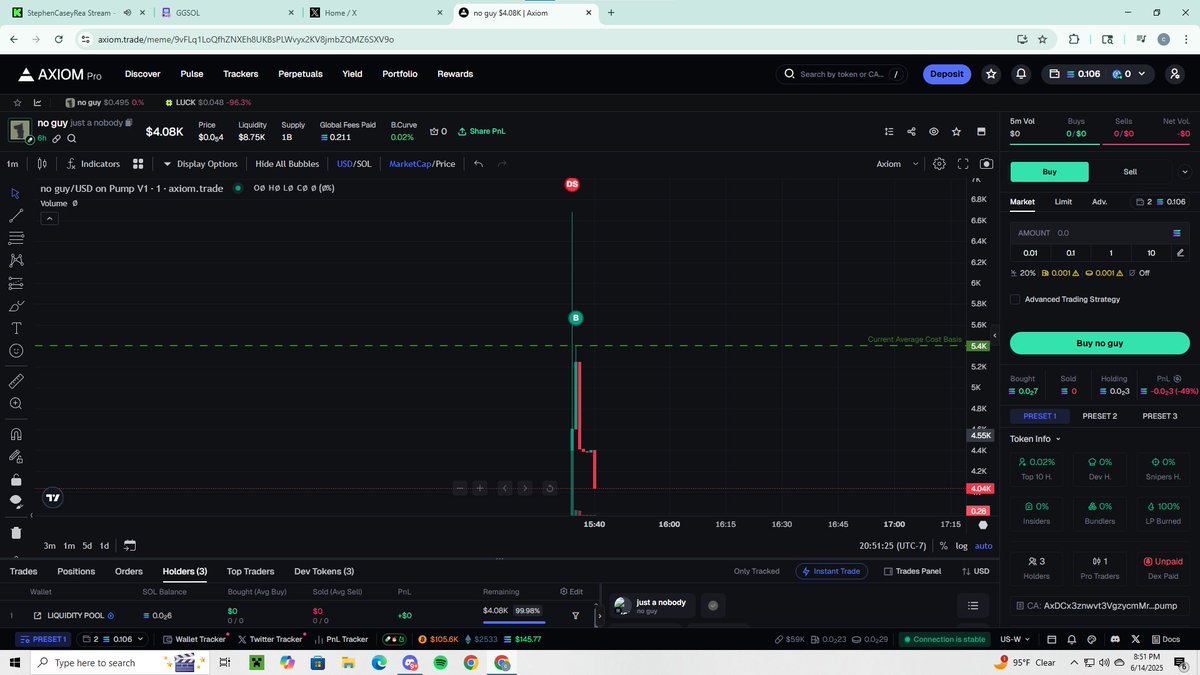
Task: Select the Sell side button
Action: click(1130, 172)
